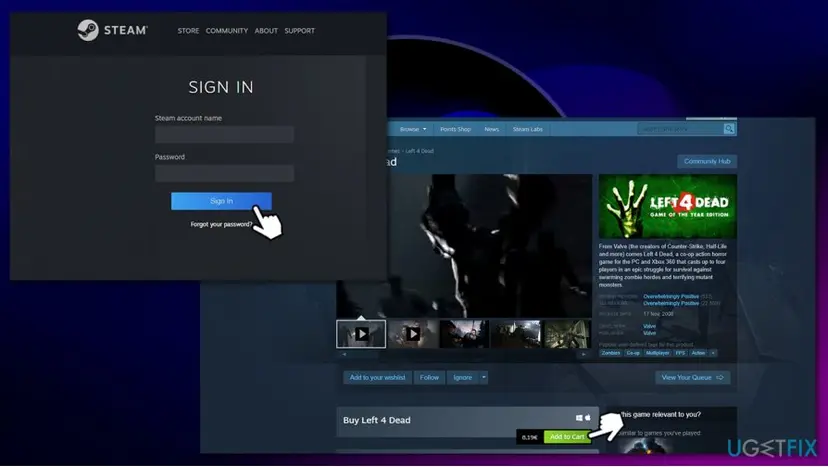Image resolution: width=828 pixels, height=467 pixels.
Task: Open the Steam Labs tab
Action: pos(528,129)
